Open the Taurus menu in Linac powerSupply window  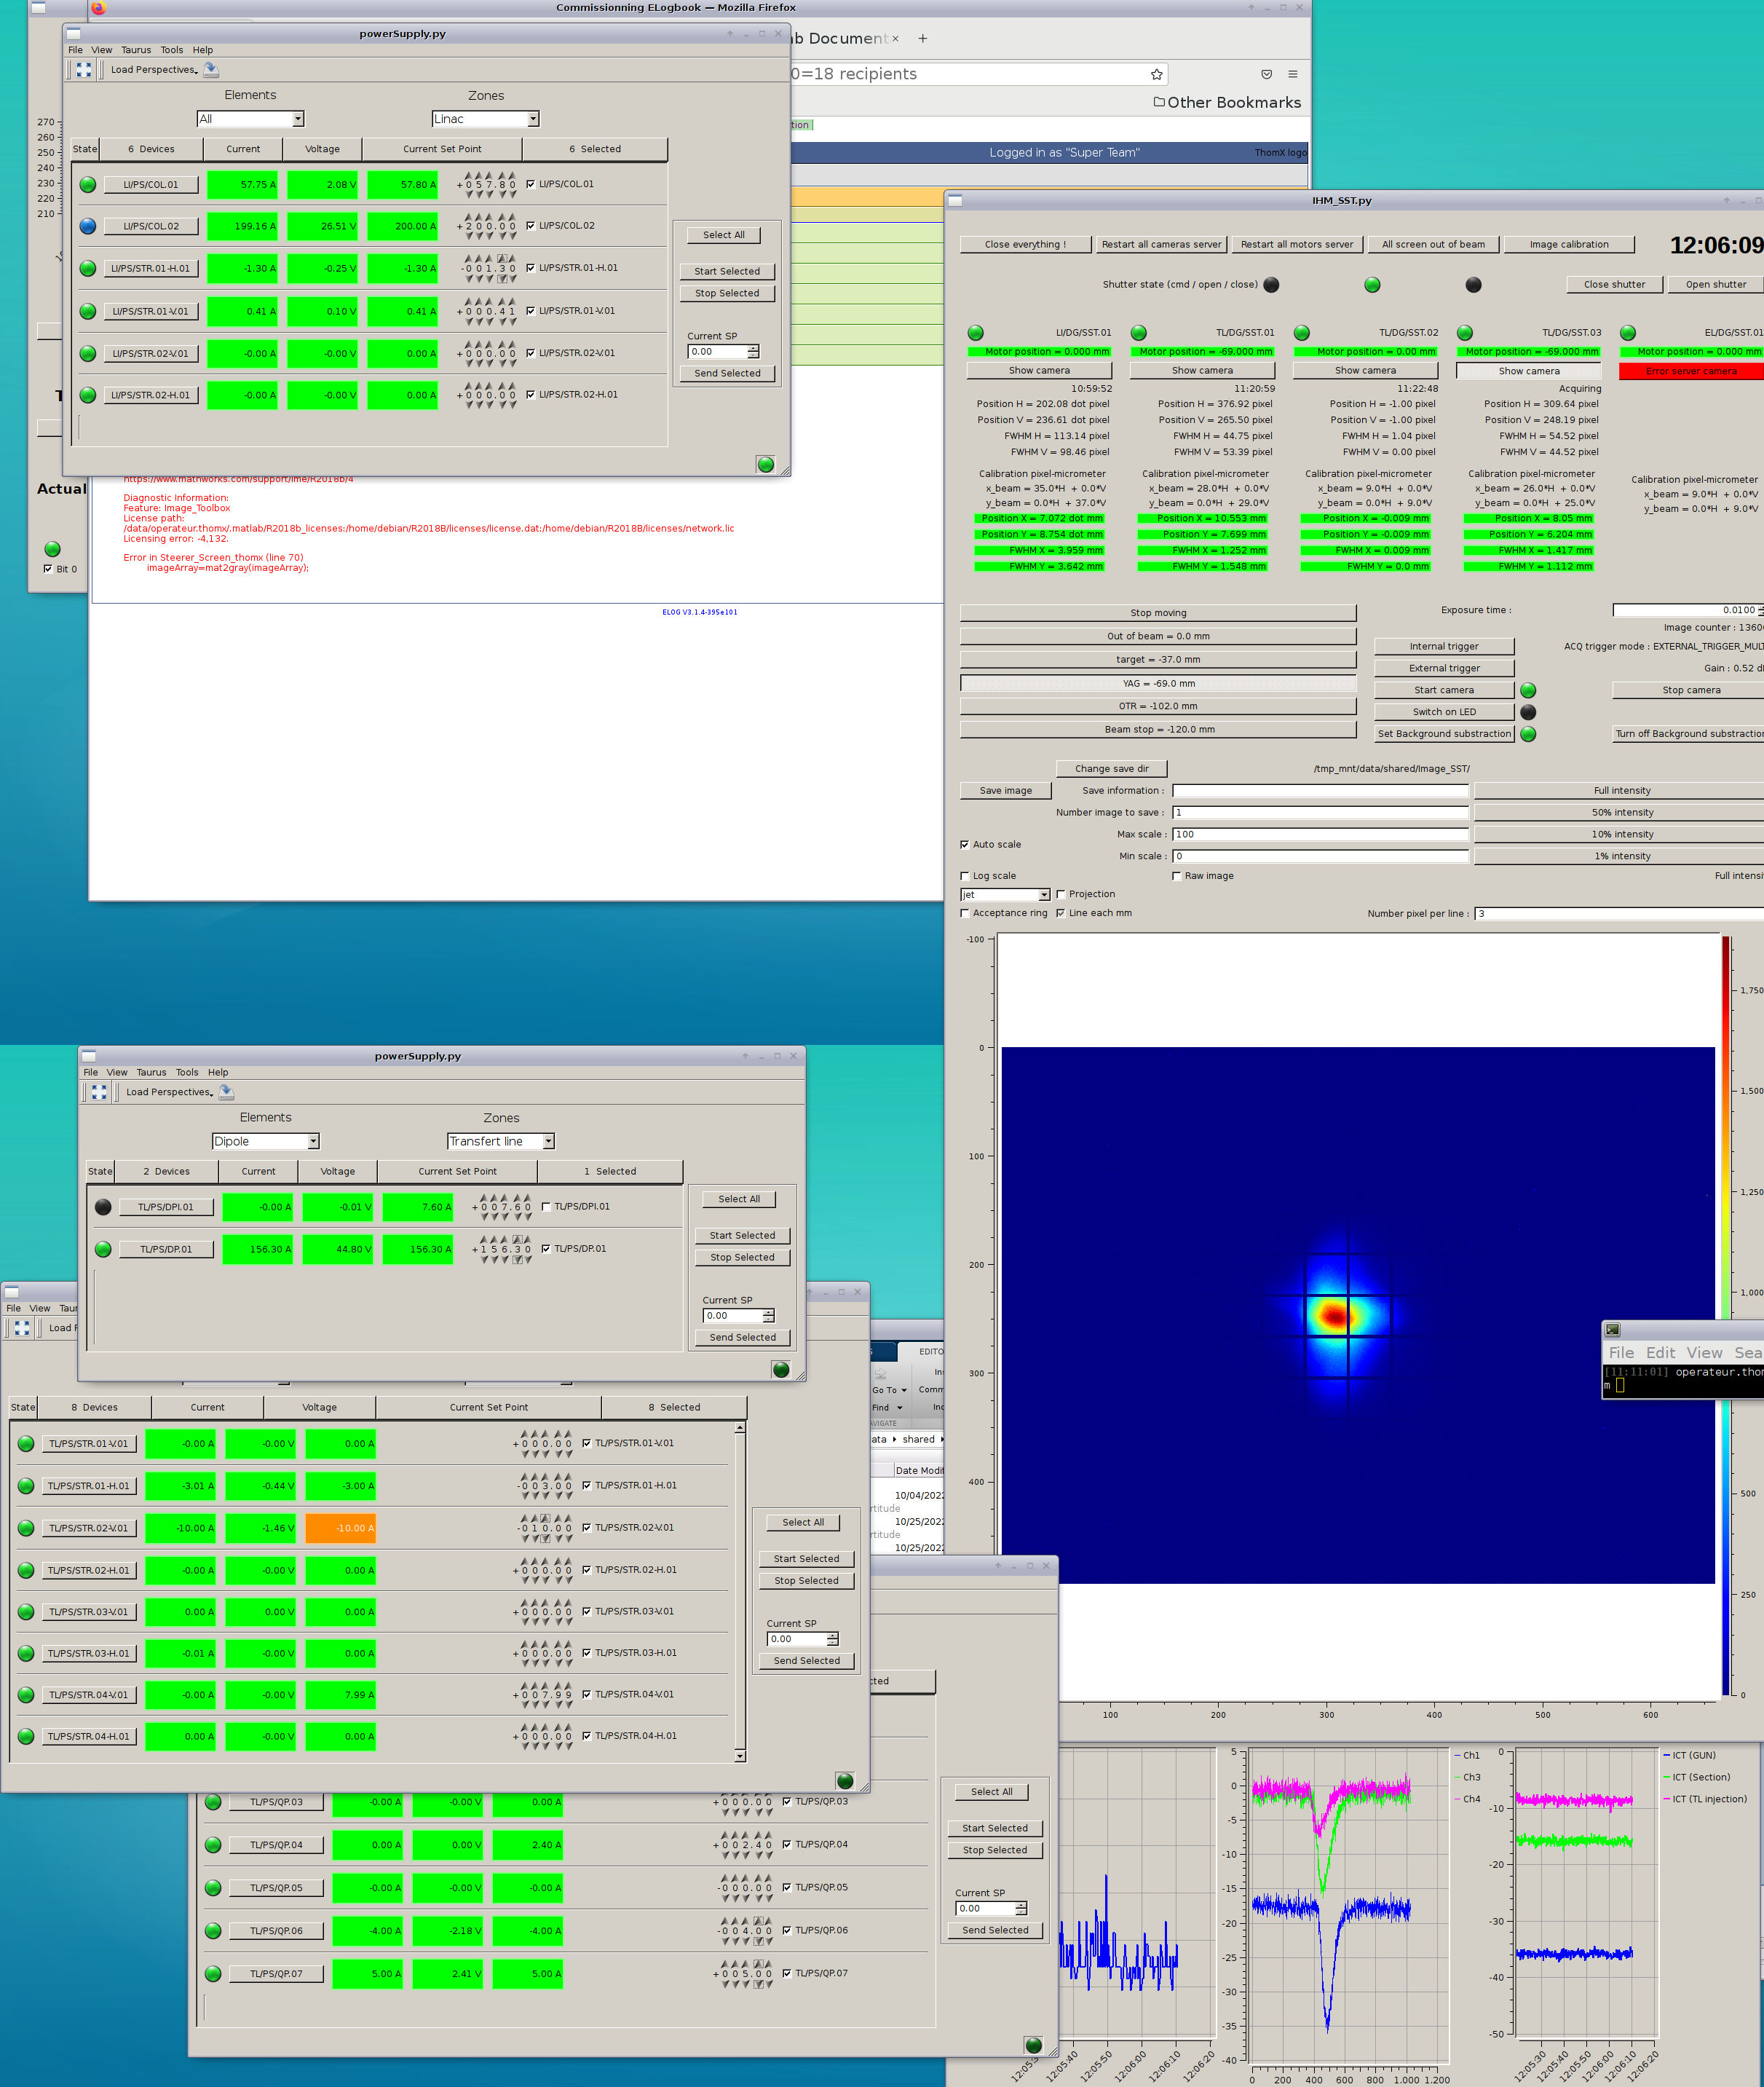136,50
